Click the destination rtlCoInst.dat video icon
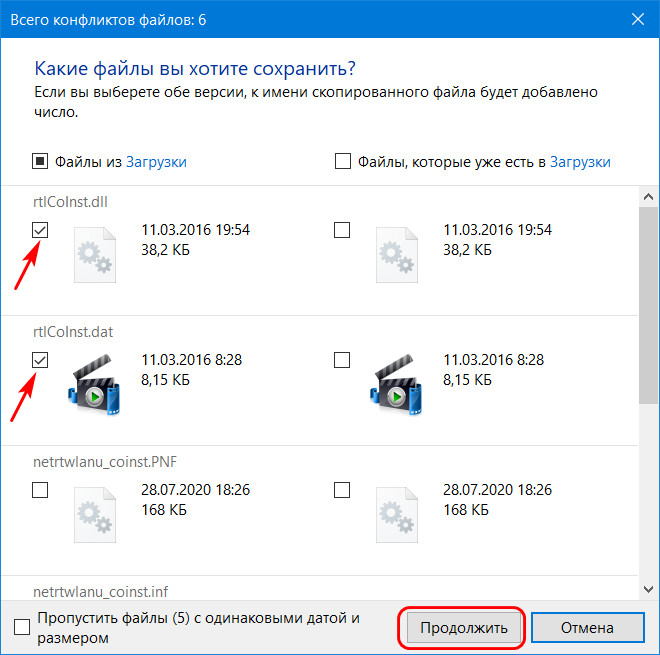Screen dimensions: 660x655 tap(396, 384)
